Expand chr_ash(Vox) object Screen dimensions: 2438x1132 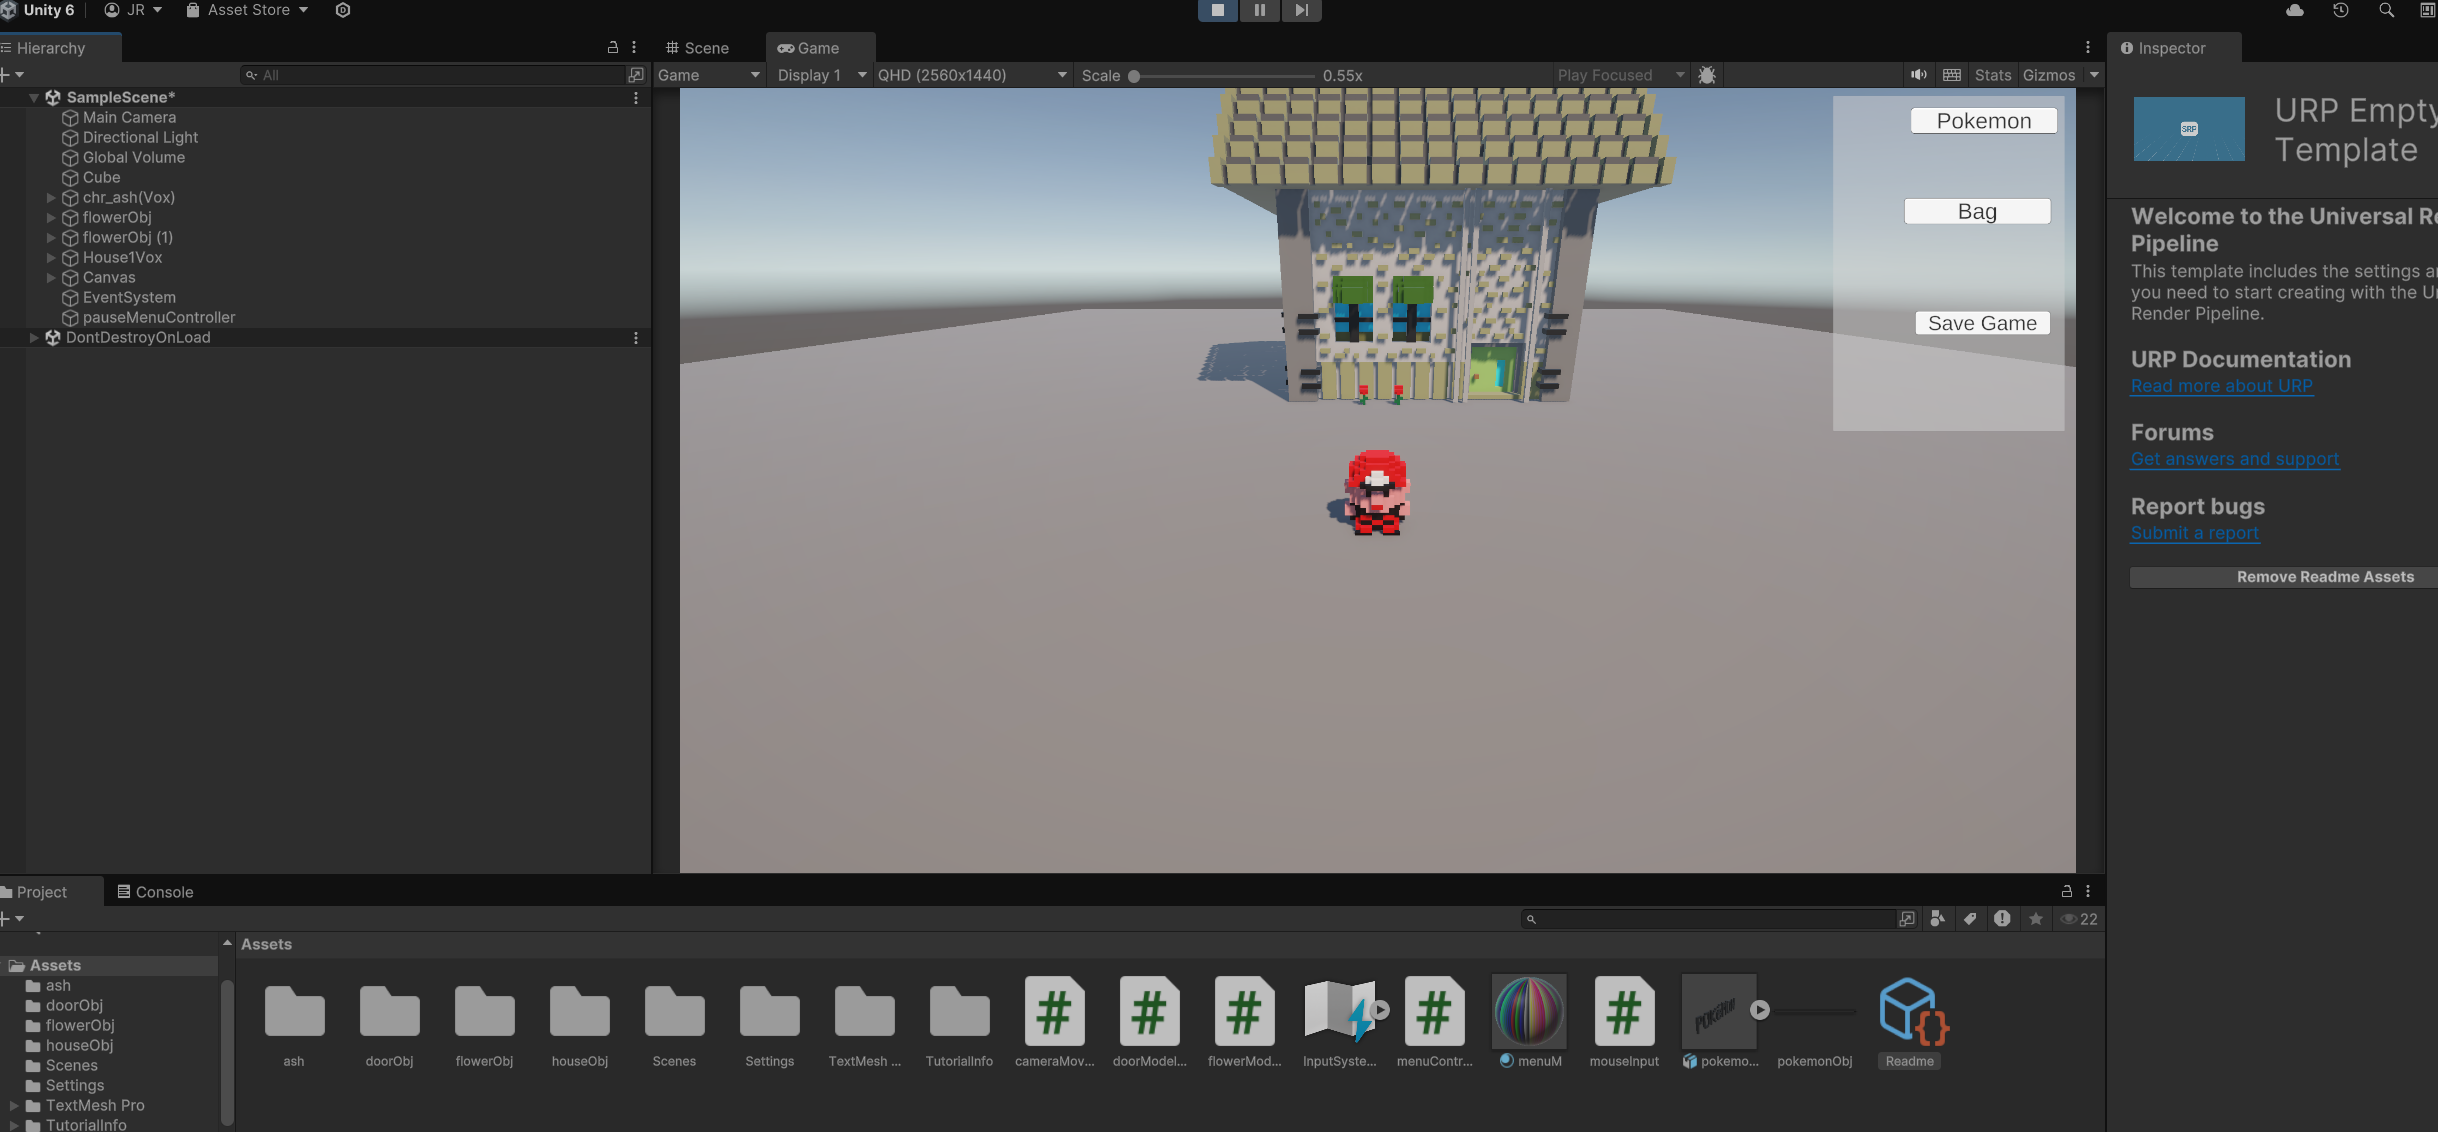51,197
